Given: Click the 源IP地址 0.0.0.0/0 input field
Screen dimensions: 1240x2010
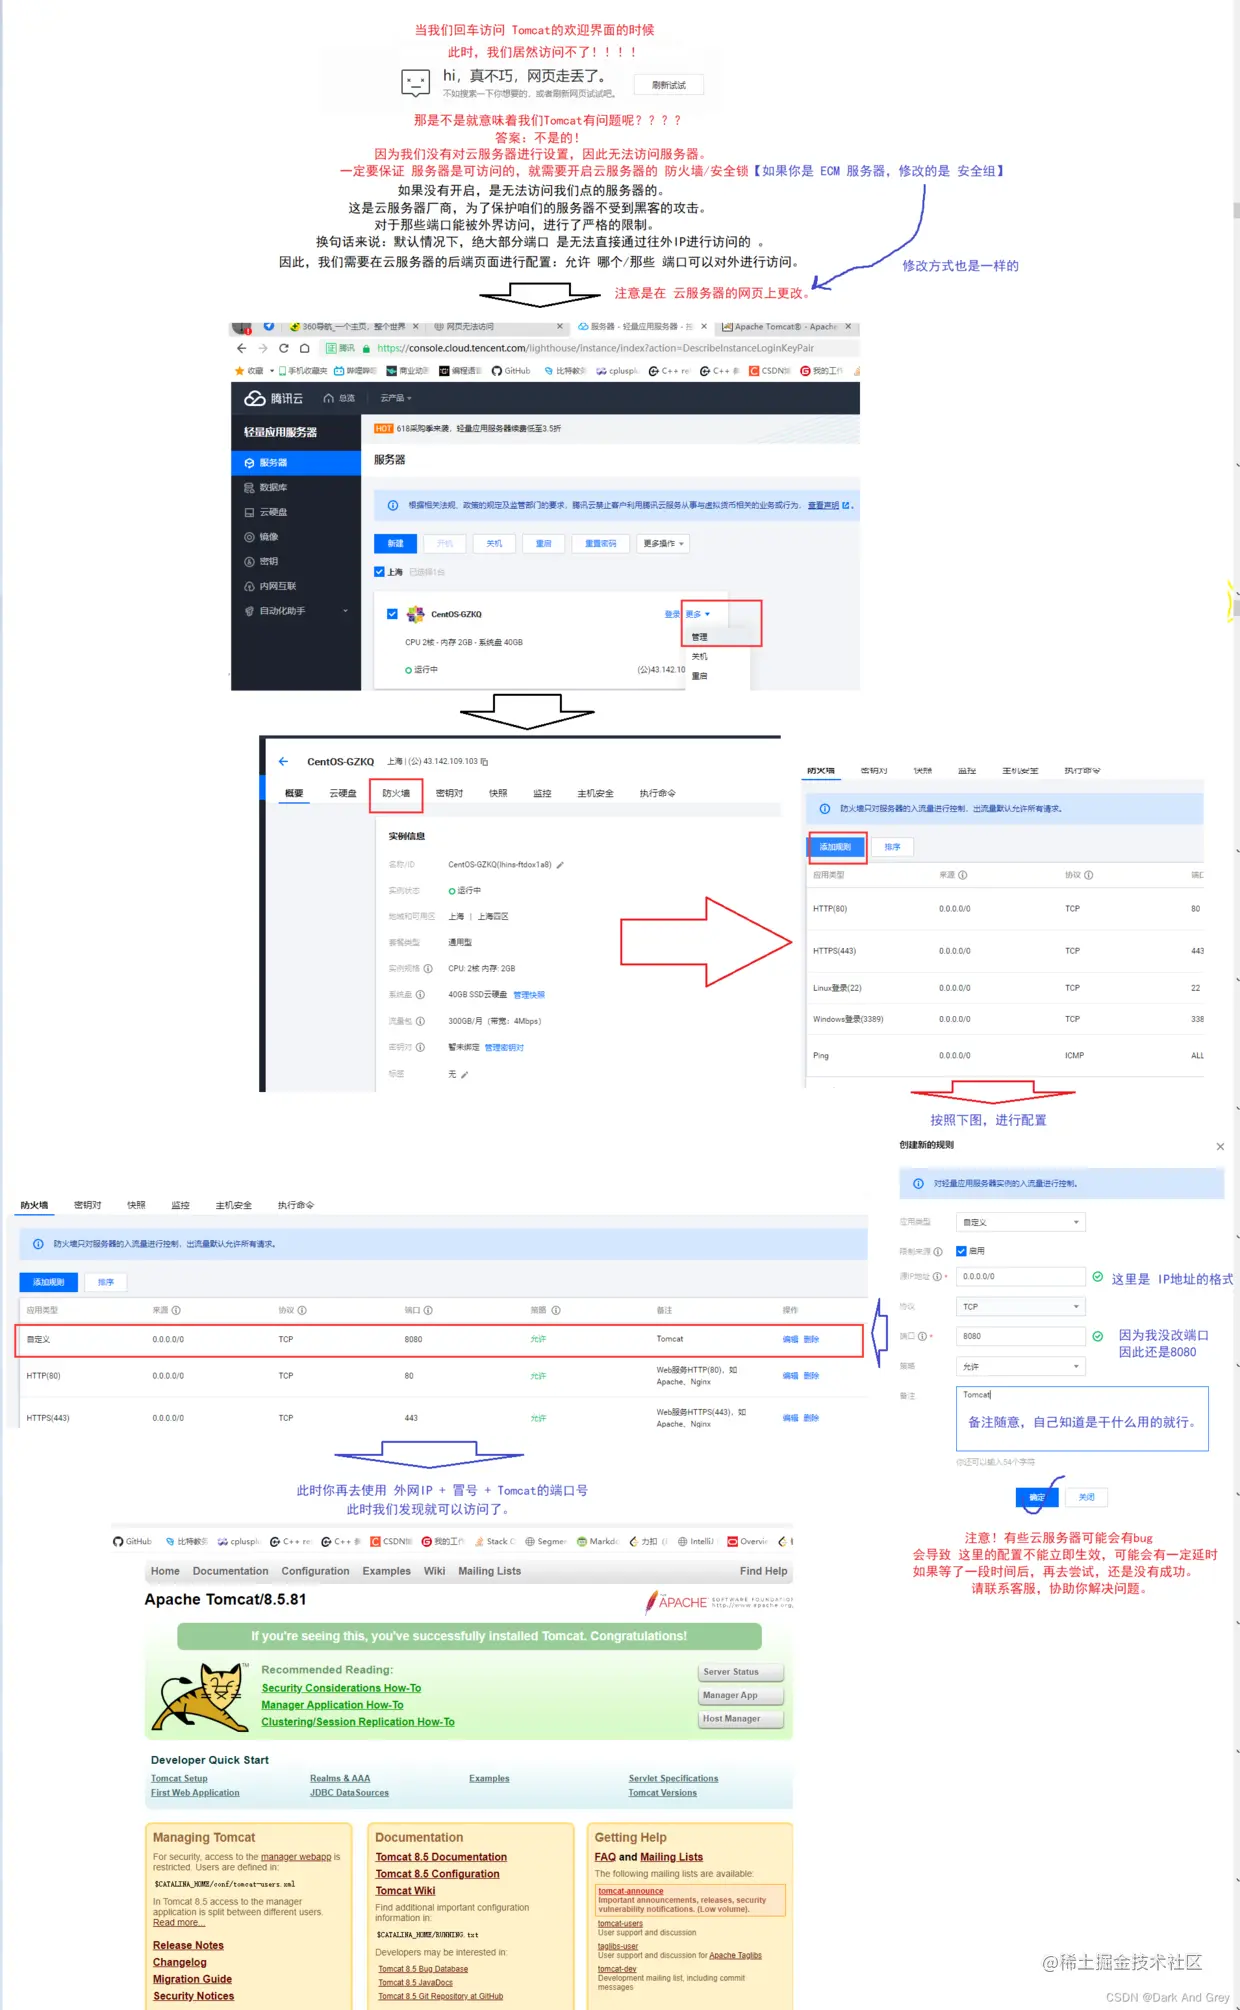Looking at the screenshot, I should point(1020,1277).
